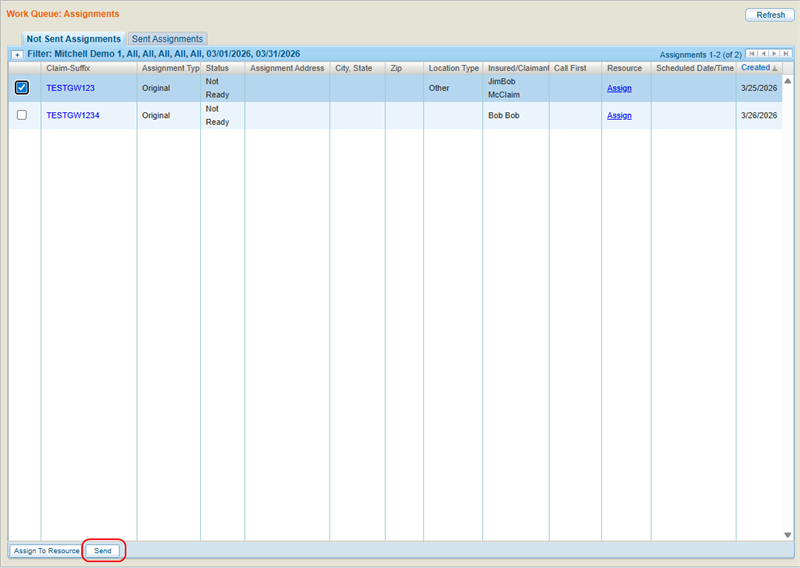Click the scroll up arrow in table
This screenshot has height=568, width=800.
click(x=788, y=81)
